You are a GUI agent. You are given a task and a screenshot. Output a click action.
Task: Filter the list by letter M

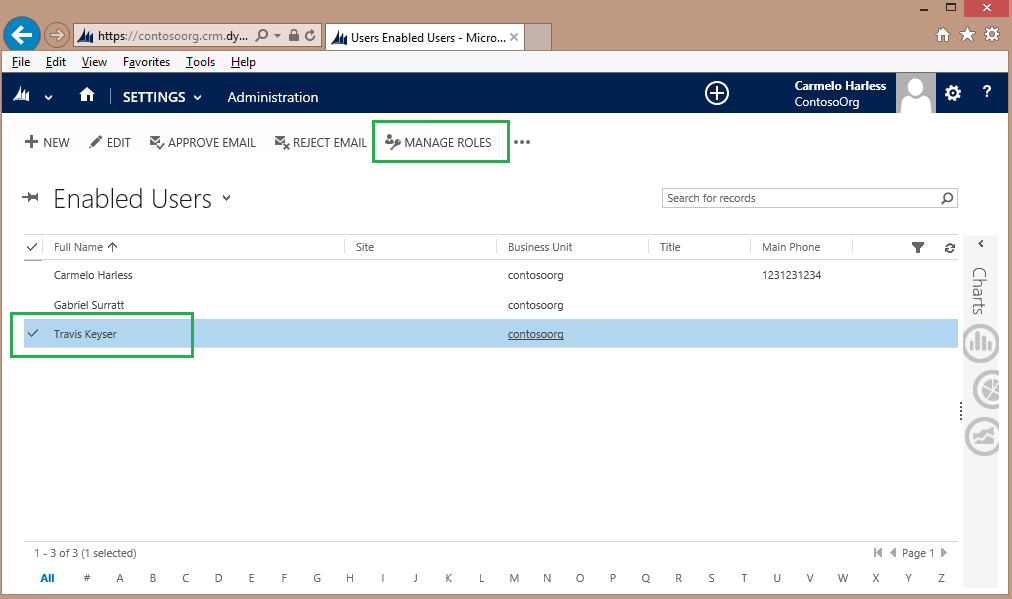514,578
